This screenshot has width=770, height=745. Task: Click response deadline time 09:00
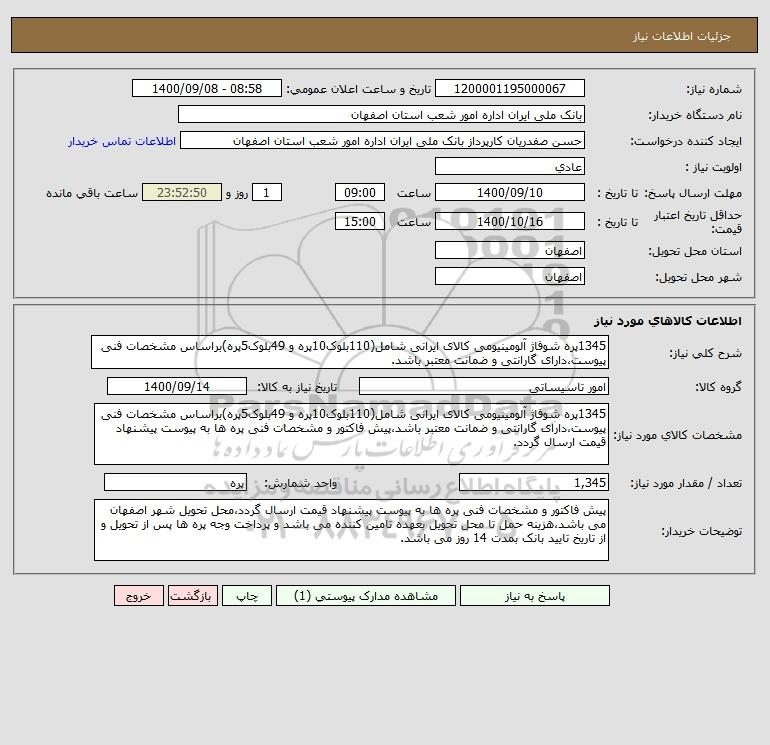point(360,193)
